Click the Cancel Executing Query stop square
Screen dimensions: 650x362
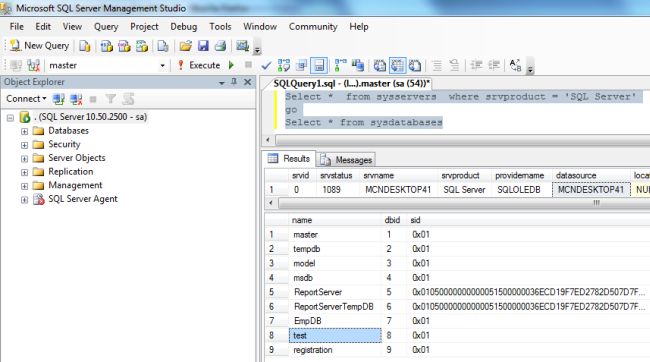pos(248,65)
